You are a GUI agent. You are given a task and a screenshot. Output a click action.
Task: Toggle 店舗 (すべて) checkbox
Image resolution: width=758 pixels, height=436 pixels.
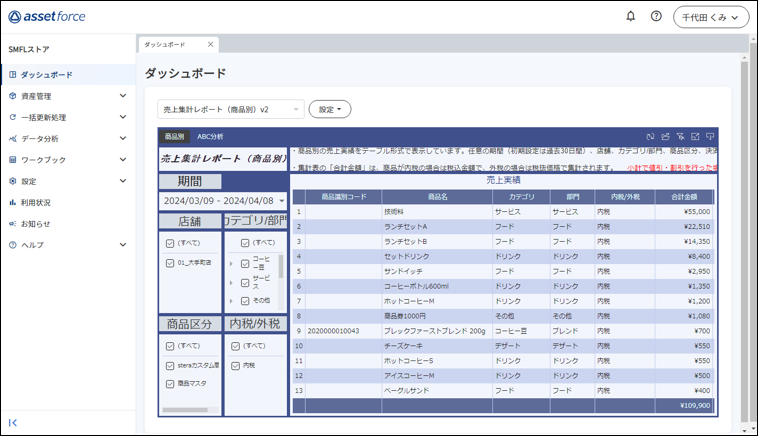point(170,243)
